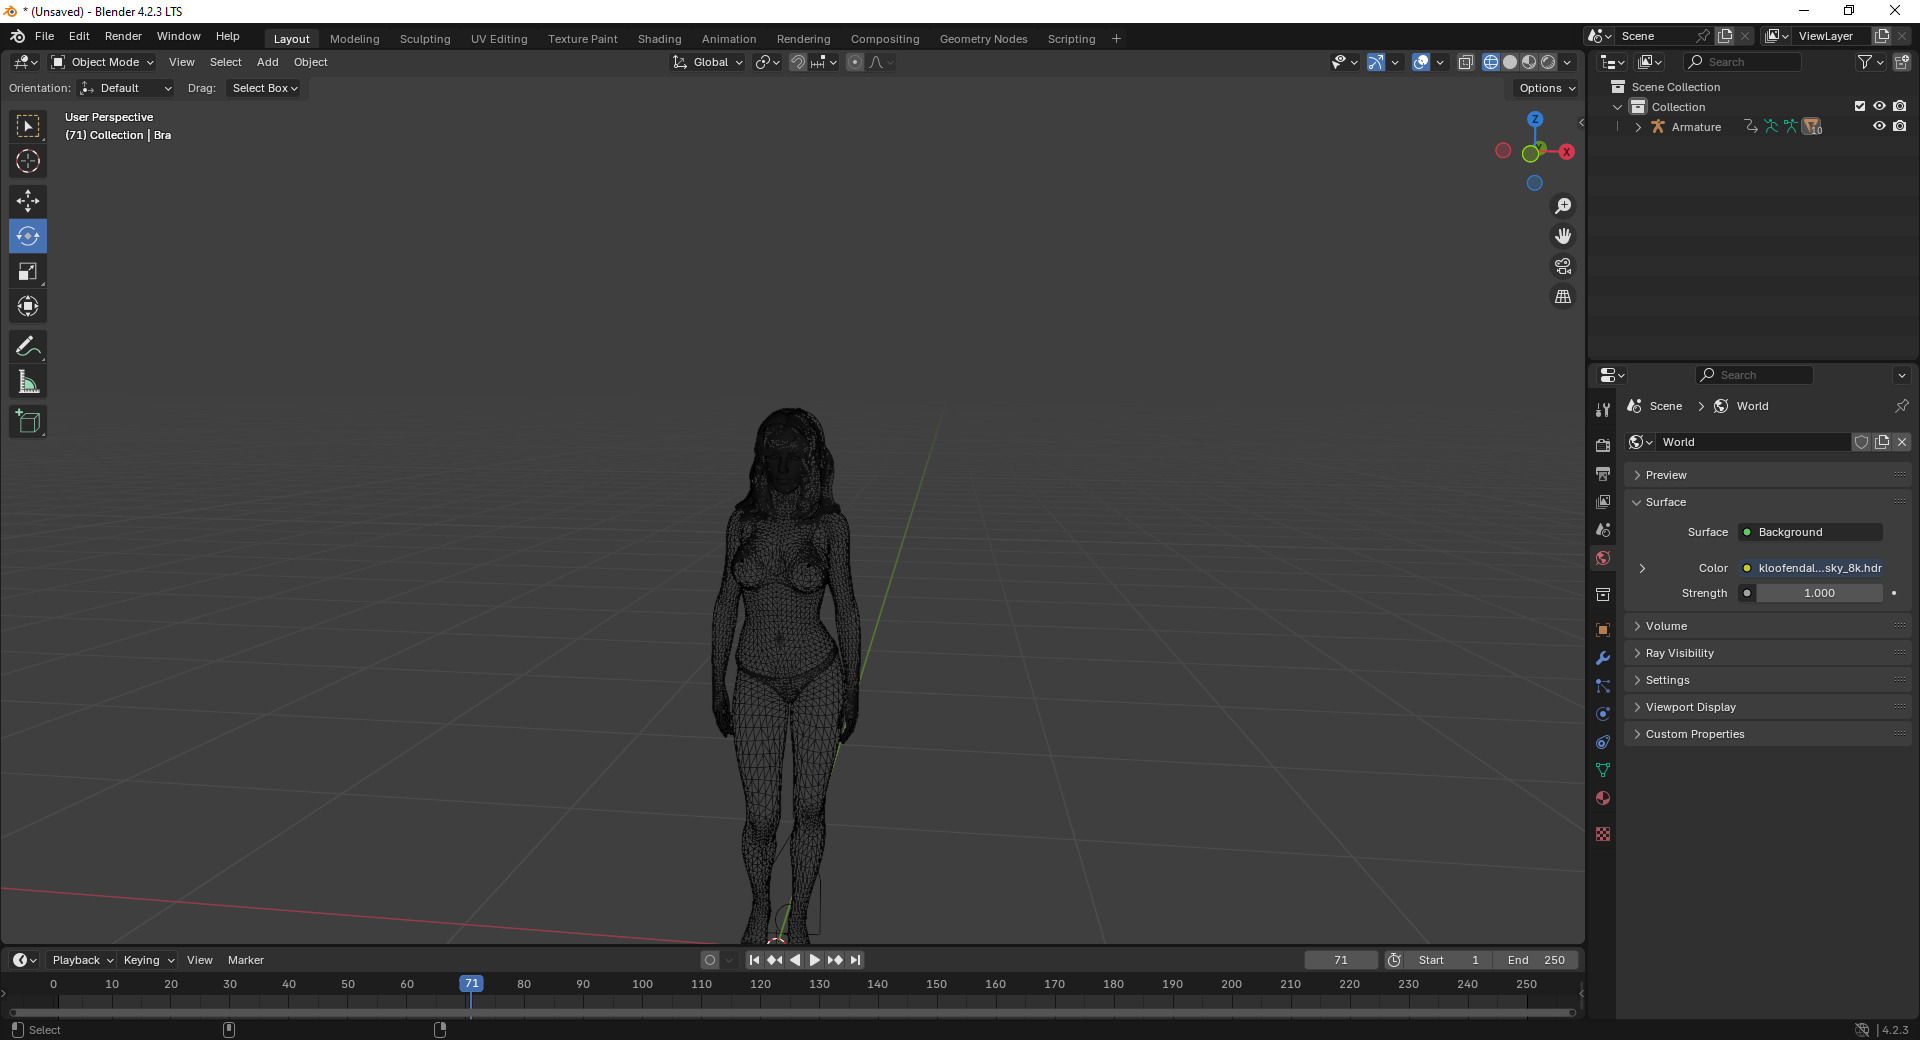This screenshot has height=1040, width=1920.
Task: Click the World name input field
Action: tap(1753, 442)
